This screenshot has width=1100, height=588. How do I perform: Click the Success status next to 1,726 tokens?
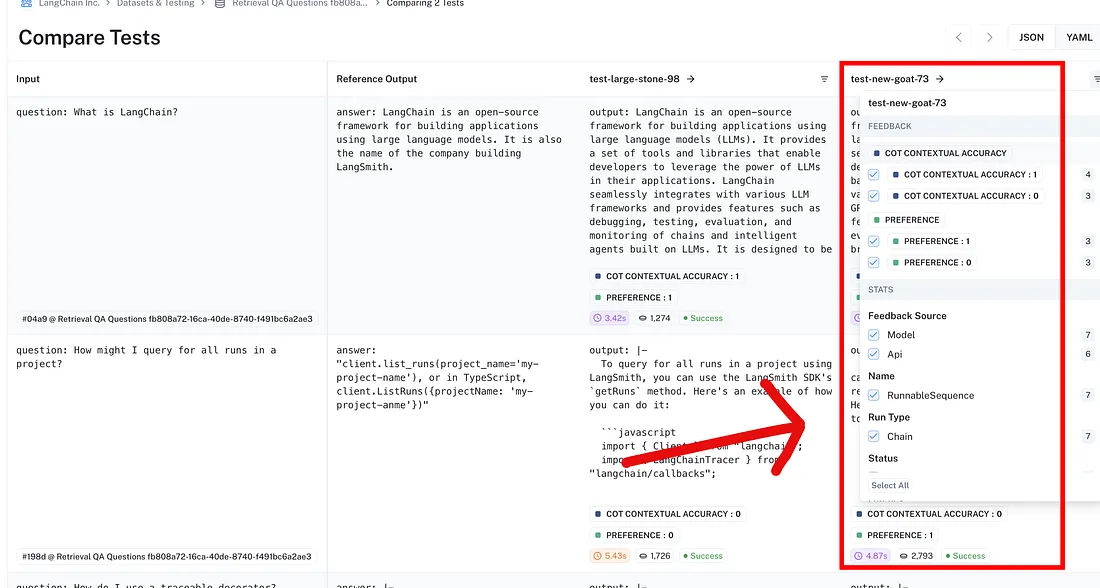tap(703, 556)
